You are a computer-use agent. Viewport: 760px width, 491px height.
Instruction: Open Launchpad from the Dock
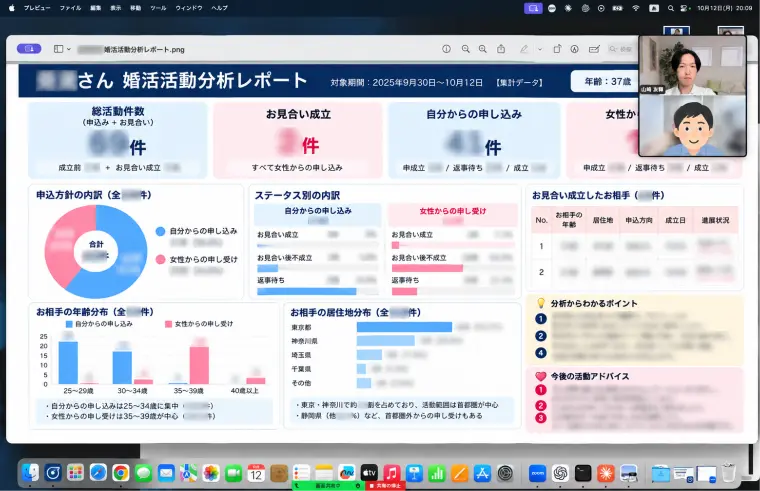(75, 473)
